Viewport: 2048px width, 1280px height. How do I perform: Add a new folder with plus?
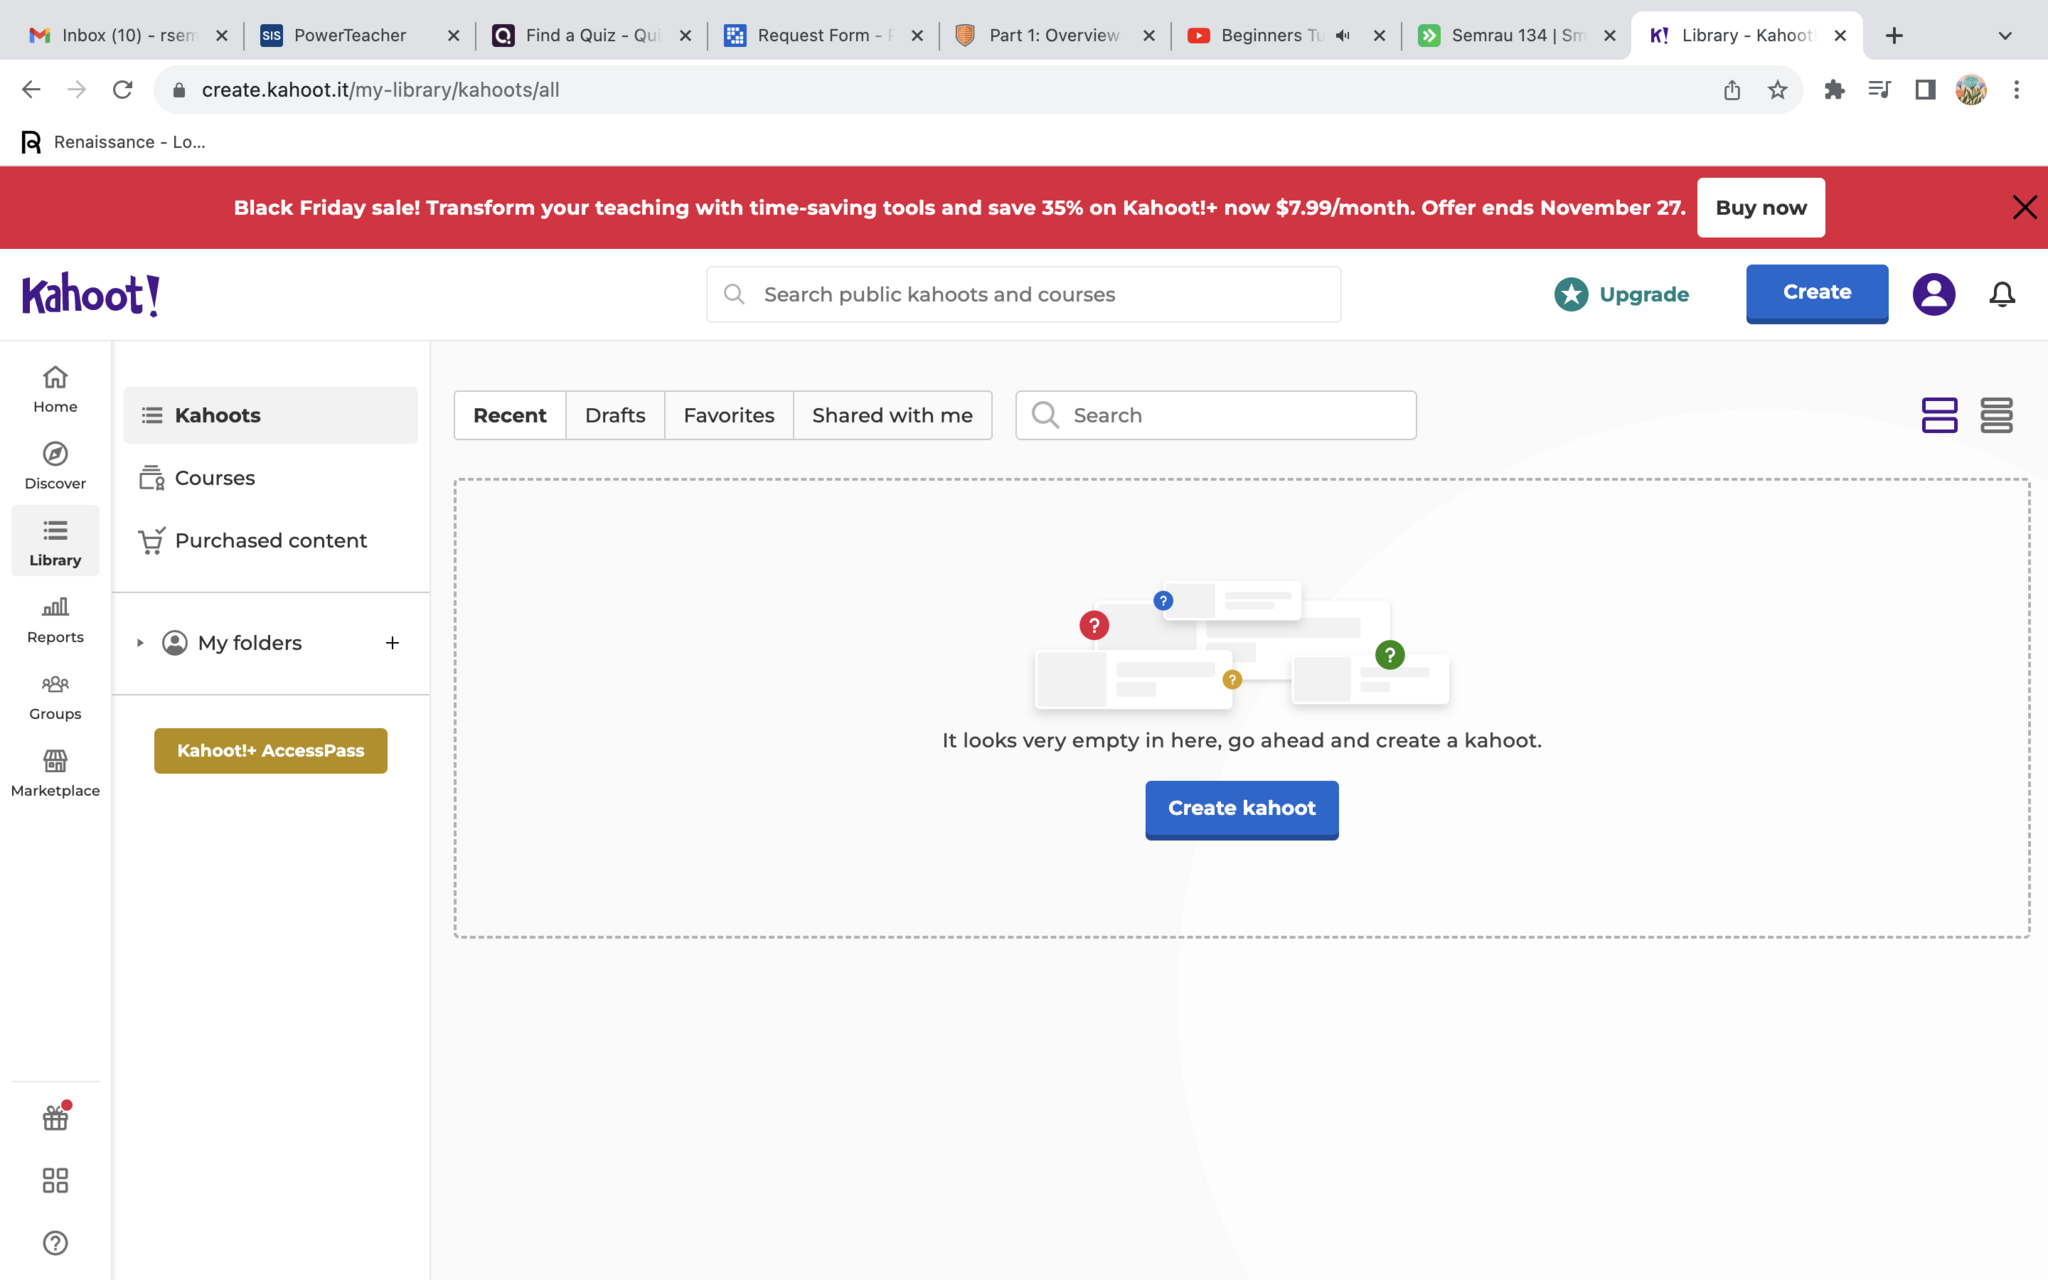click(392, 643)
